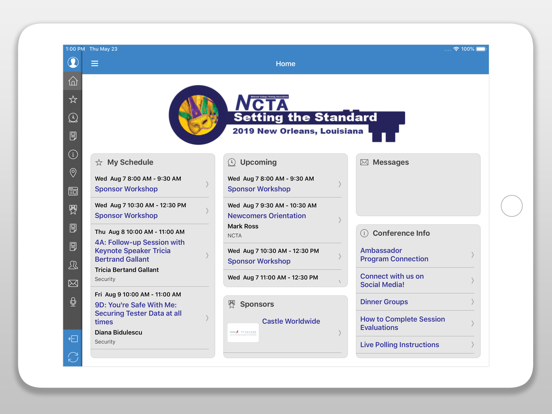Image resolution: width=552 pixels, height=414 pixels.
Task: Expand chevron for Castle Worldwide sponsor
Action: click(x=340, y=333)
